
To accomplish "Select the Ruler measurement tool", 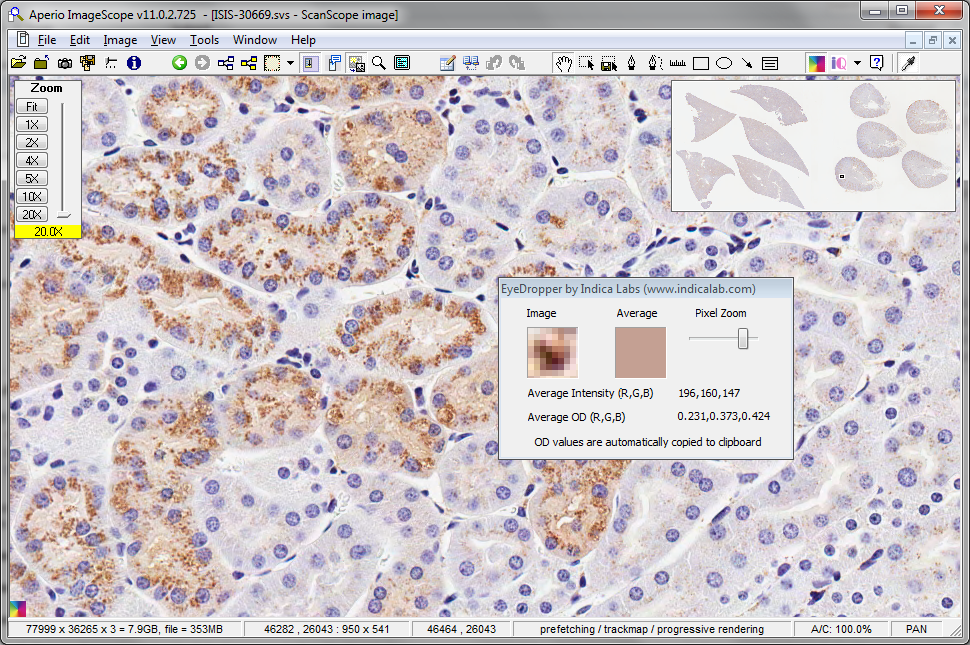I will click(678, 63).
